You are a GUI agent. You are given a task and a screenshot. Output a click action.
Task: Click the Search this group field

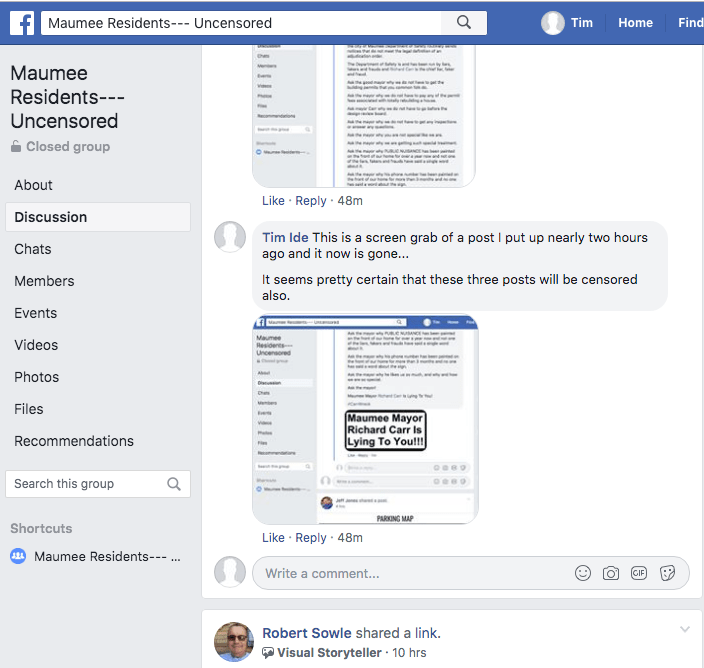click(x=85, y=484)
